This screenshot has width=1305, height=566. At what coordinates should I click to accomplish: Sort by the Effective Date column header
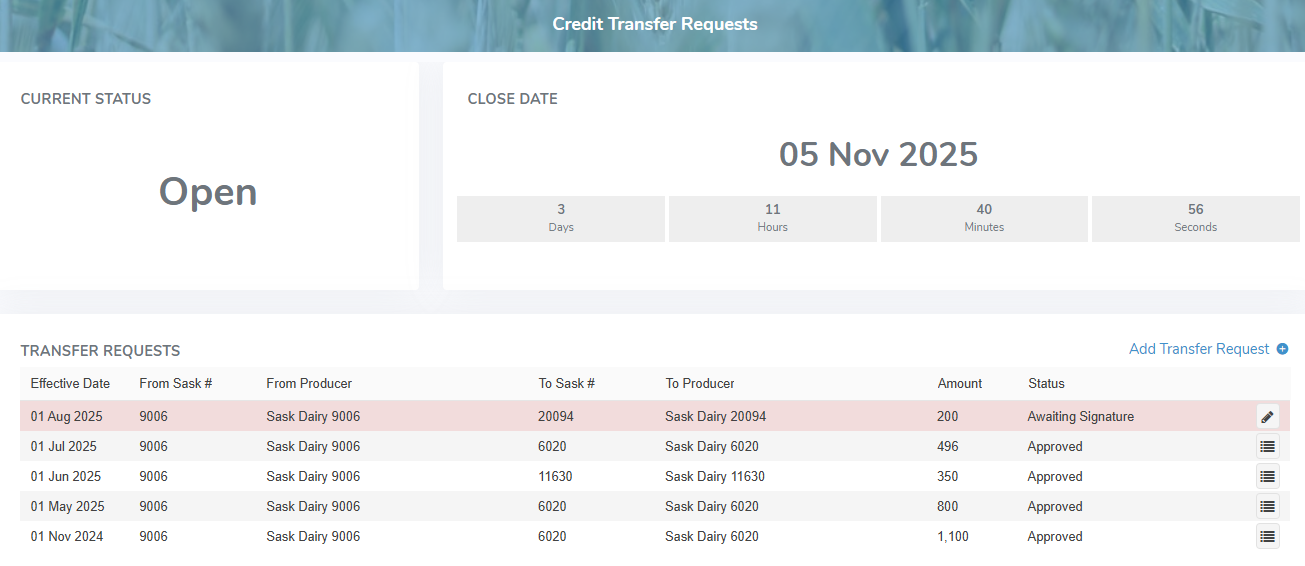70,384
